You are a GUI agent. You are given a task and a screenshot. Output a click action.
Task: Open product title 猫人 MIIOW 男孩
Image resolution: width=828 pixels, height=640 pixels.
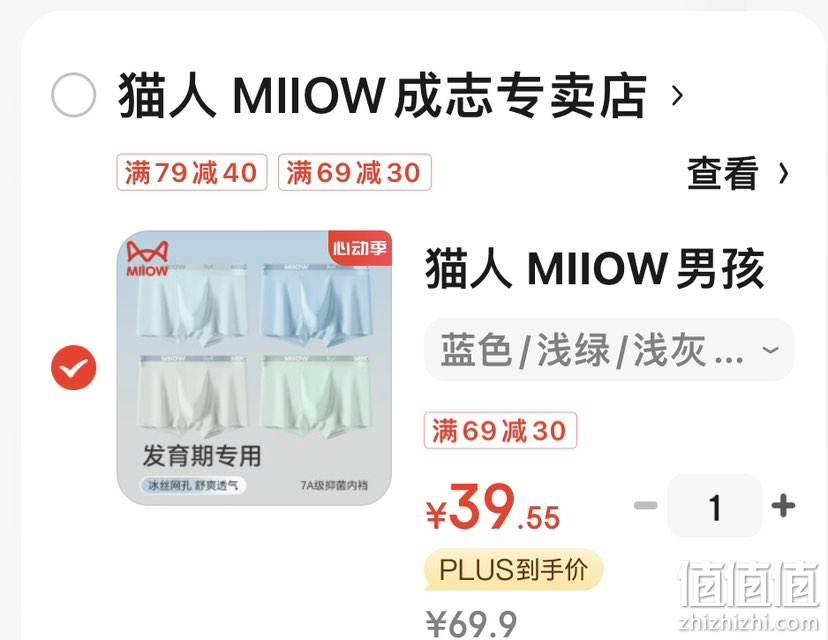[595, 269]
